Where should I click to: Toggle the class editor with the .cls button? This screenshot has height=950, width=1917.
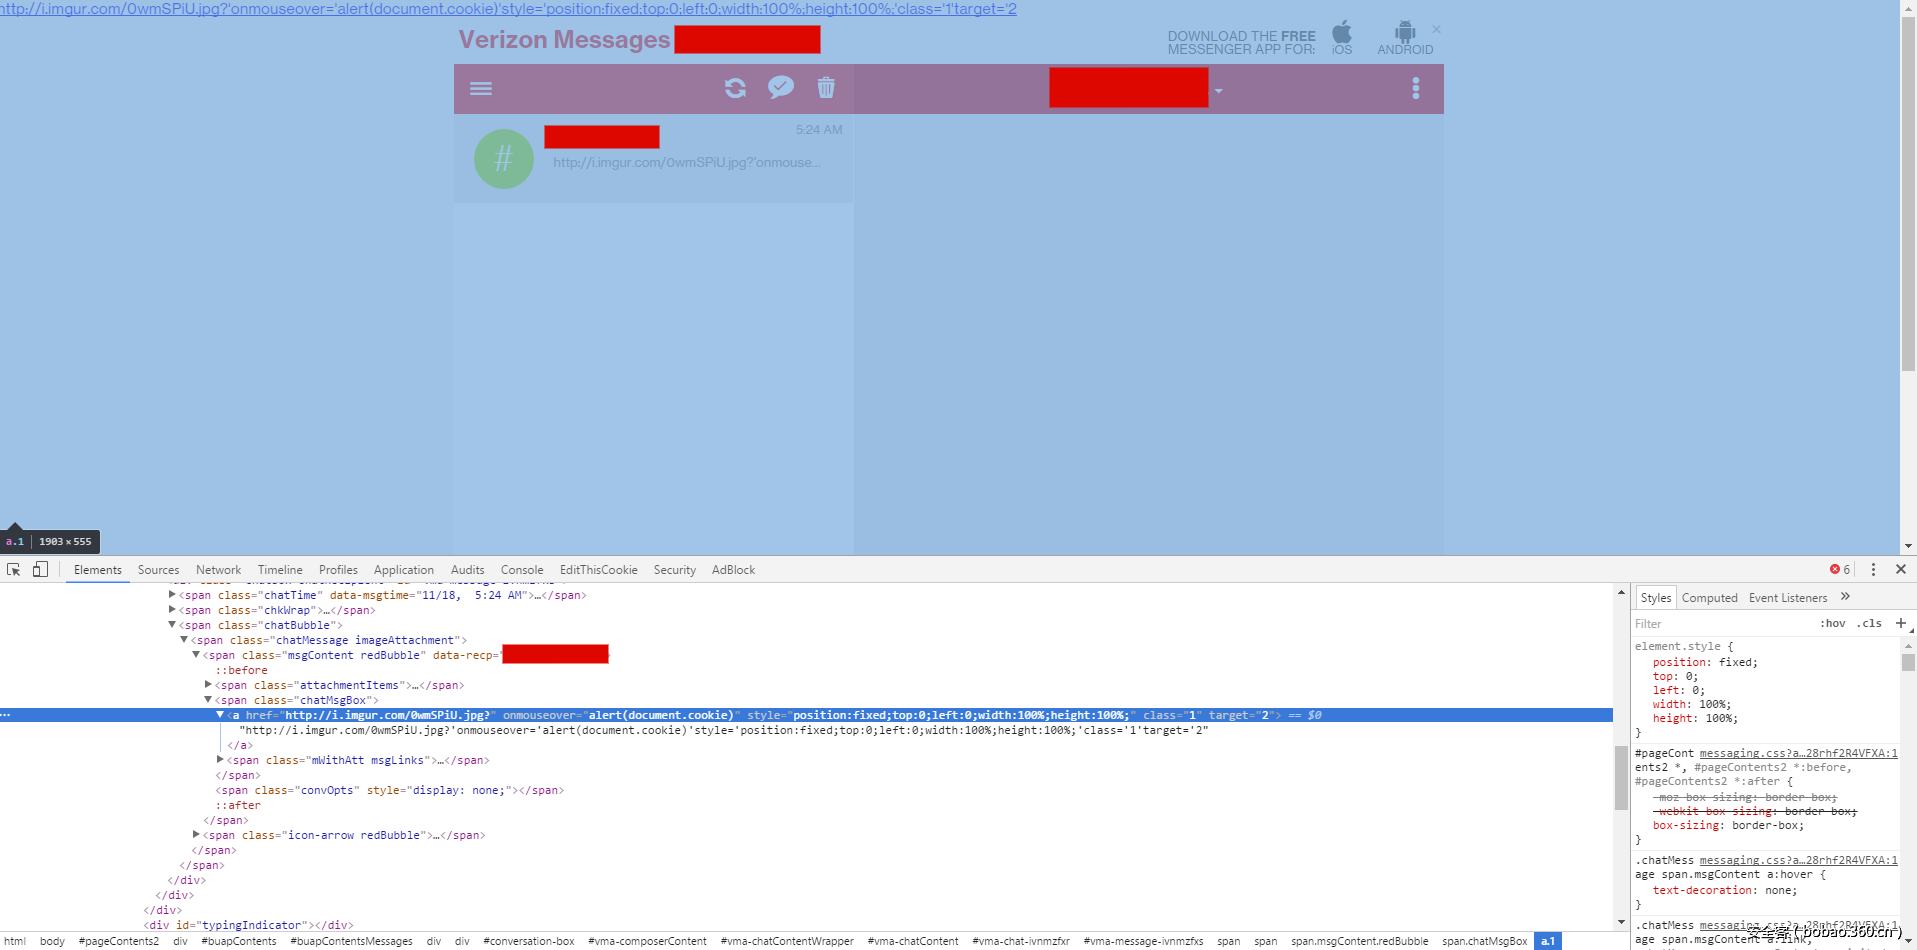click(x=1869, y=623)
